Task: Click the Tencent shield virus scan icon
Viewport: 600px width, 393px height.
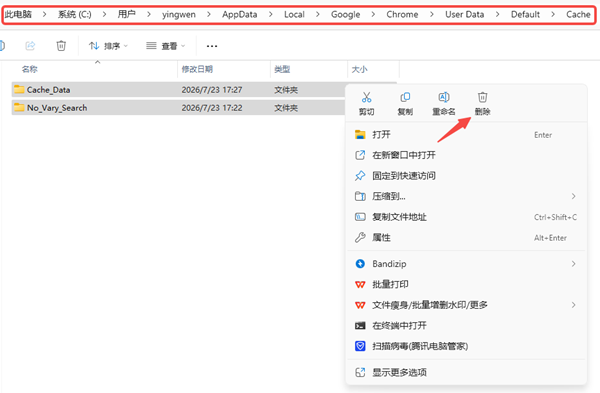Action: click(360, 346)
